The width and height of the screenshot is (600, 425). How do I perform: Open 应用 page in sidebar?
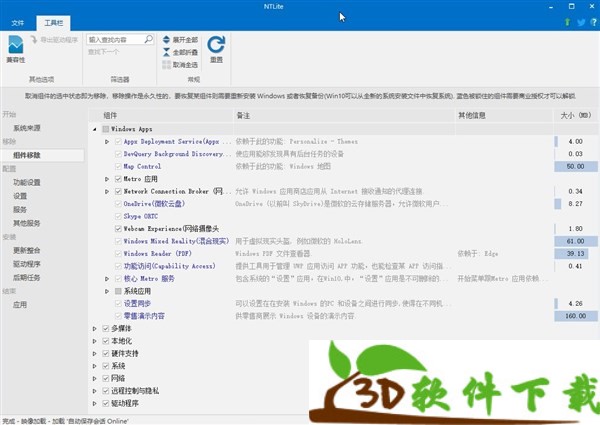coord(20,305)
